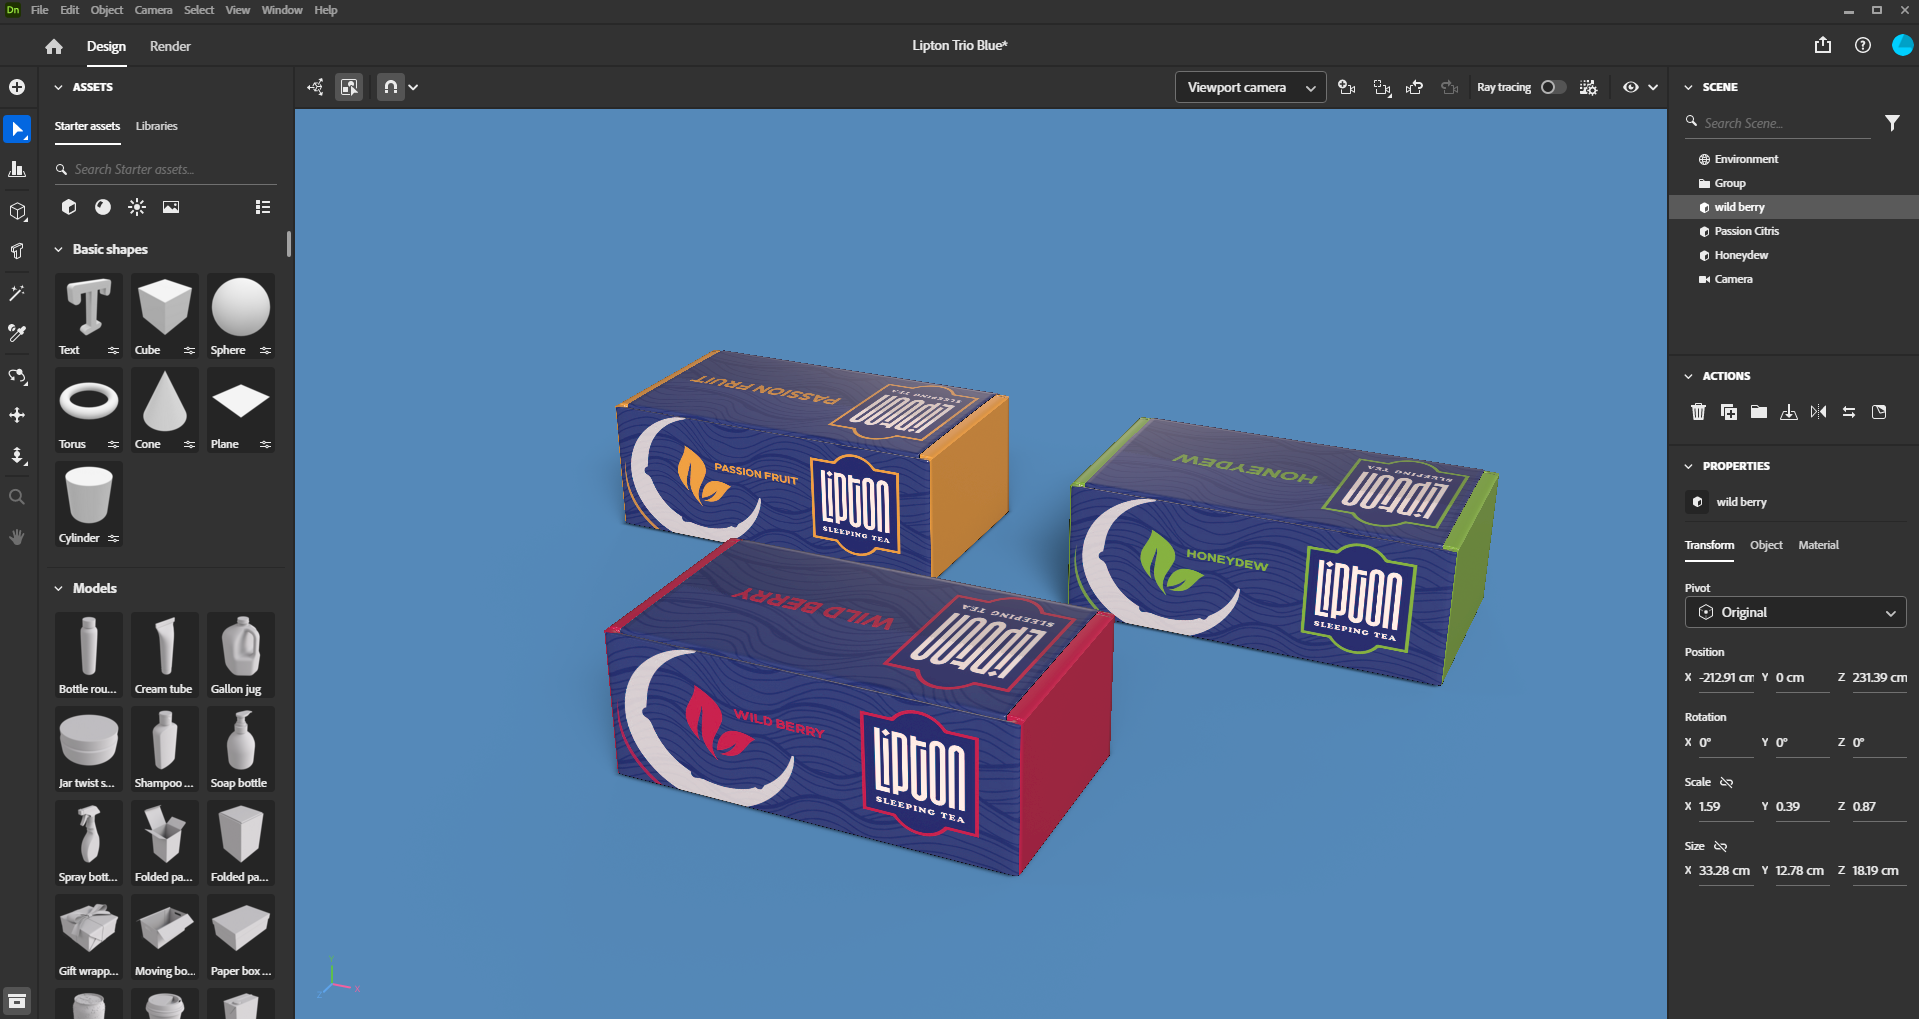Open Text shape options slider icon
Image resolution: width=1919 pixels, height=1019 pixels.
[x=113, y=350]
